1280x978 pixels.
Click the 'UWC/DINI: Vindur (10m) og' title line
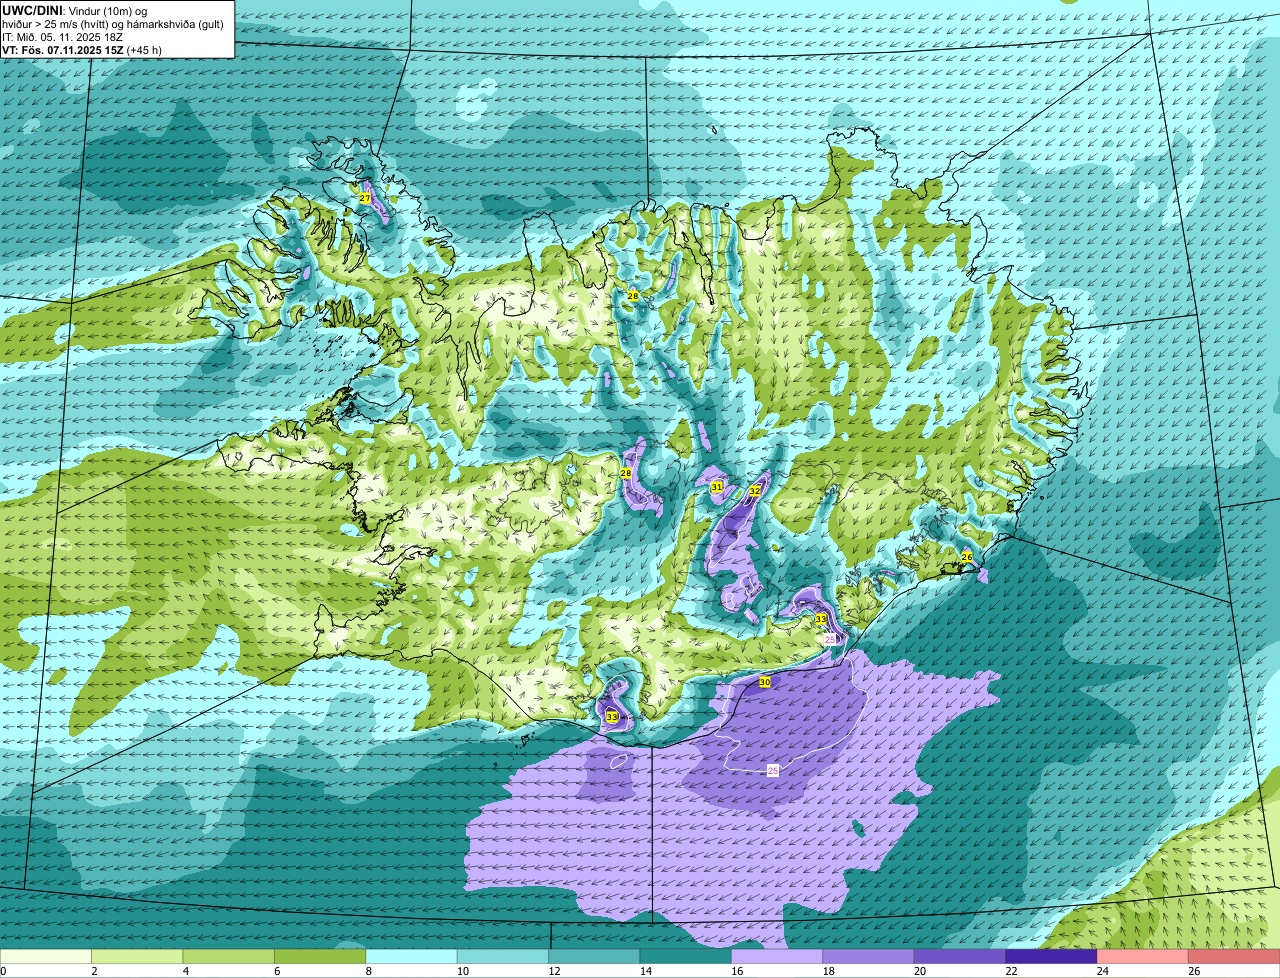75,10
